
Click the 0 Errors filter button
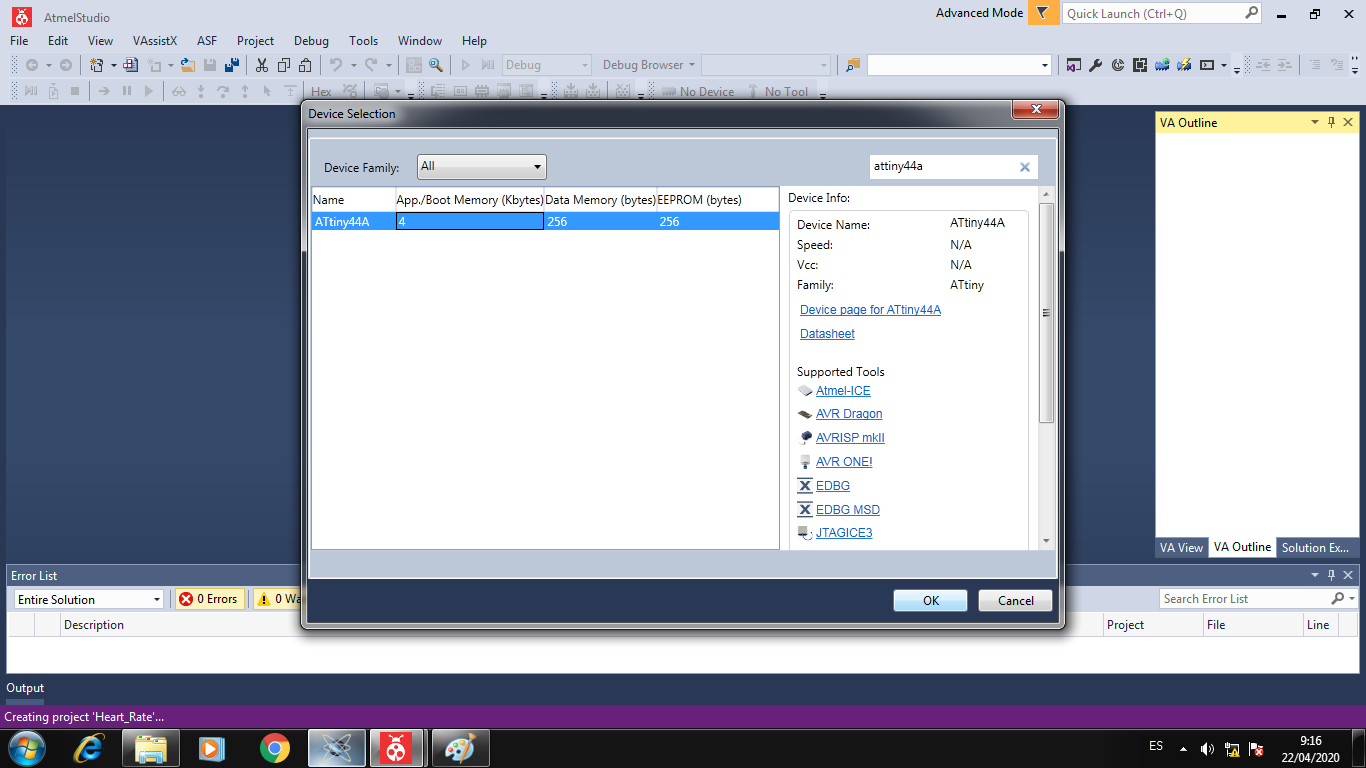click(x=208, y=599)
